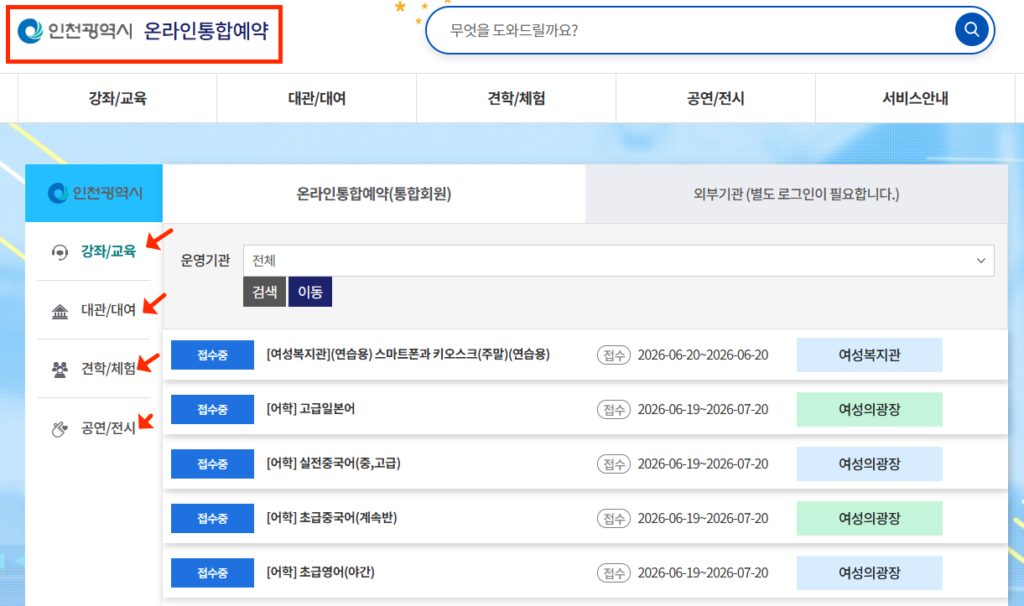Image resolution: width=1024 pixels, height=606 pixels.
Task: Switch to the 외부기관 tab
Action: click(796, 194)
